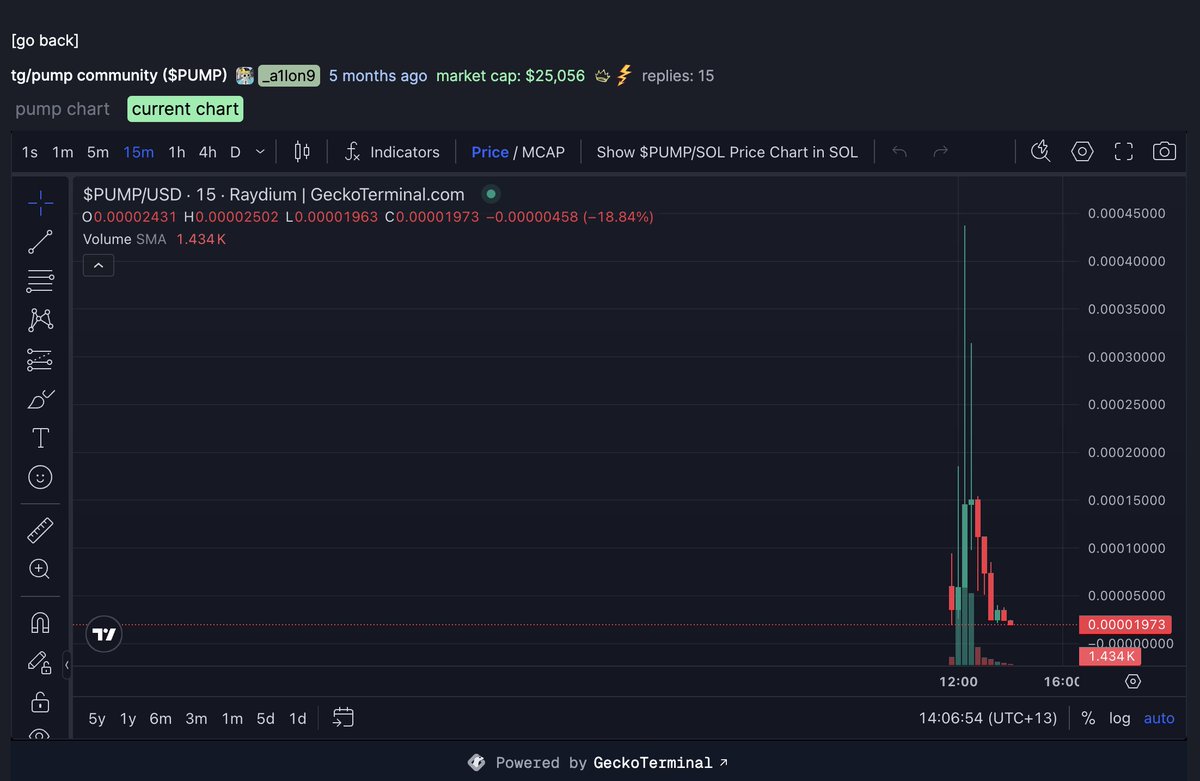The image size is (1200, 781).
Task: Click the current price label 0.00001973
Action: coord(1123,625)
